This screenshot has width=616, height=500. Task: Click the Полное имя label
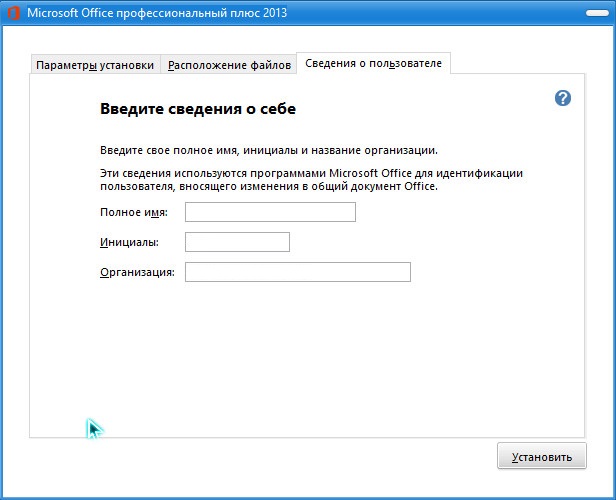click(x=134, y=212)
